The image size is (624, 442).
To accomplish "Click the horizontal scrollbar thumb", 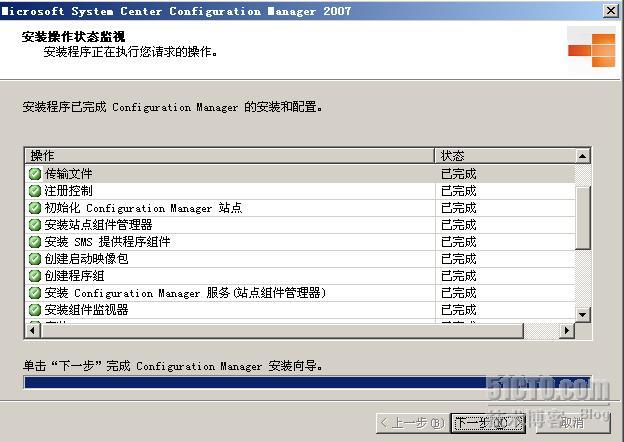I will click(x=282, y=330).
